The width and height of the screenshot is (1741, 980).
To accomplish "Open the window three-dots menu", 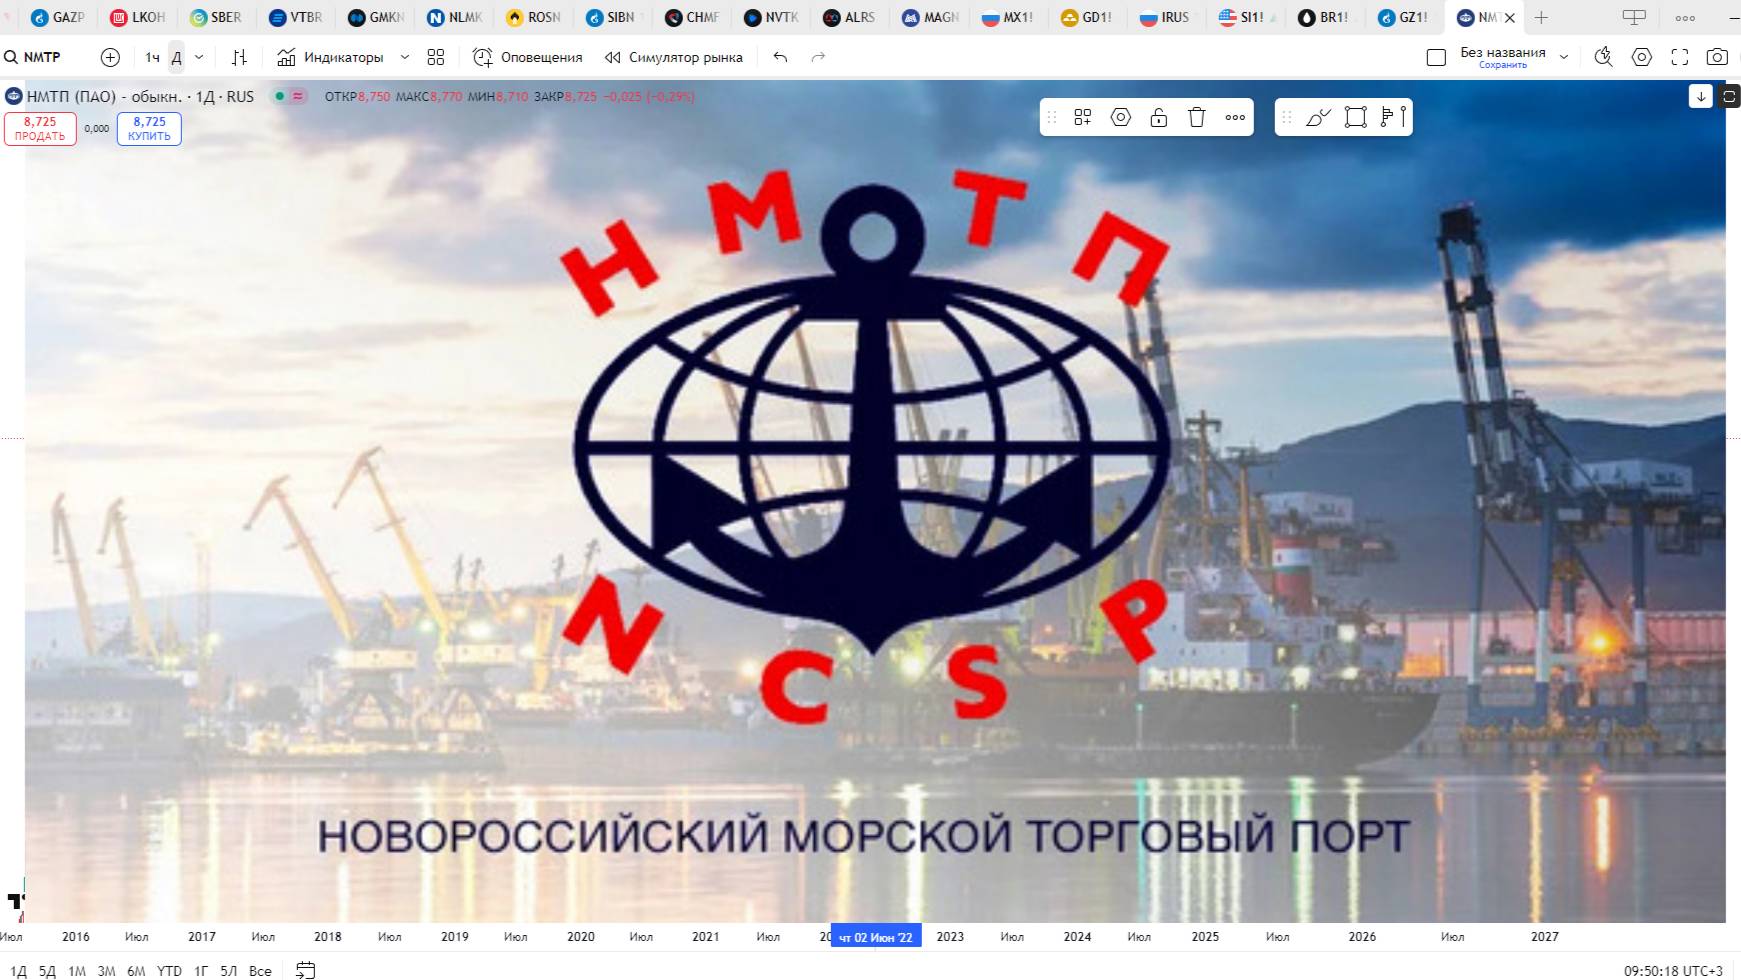I will [x=1685, y=18].
